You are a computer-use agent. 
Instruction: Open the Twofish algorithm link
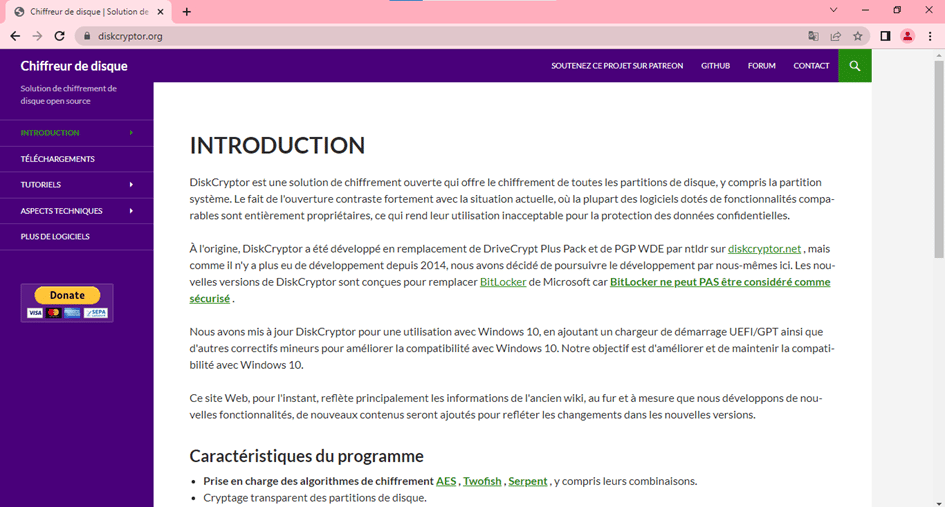(x=482, y=481)
